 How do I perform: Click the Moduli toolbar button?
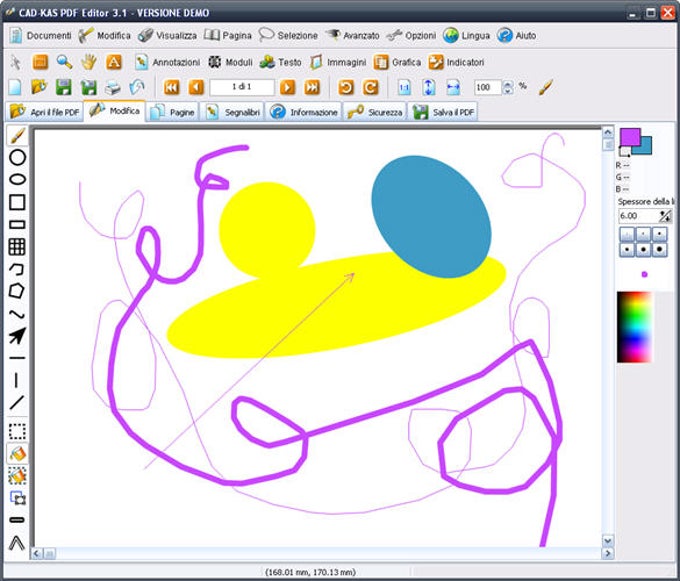coord(230,62)
